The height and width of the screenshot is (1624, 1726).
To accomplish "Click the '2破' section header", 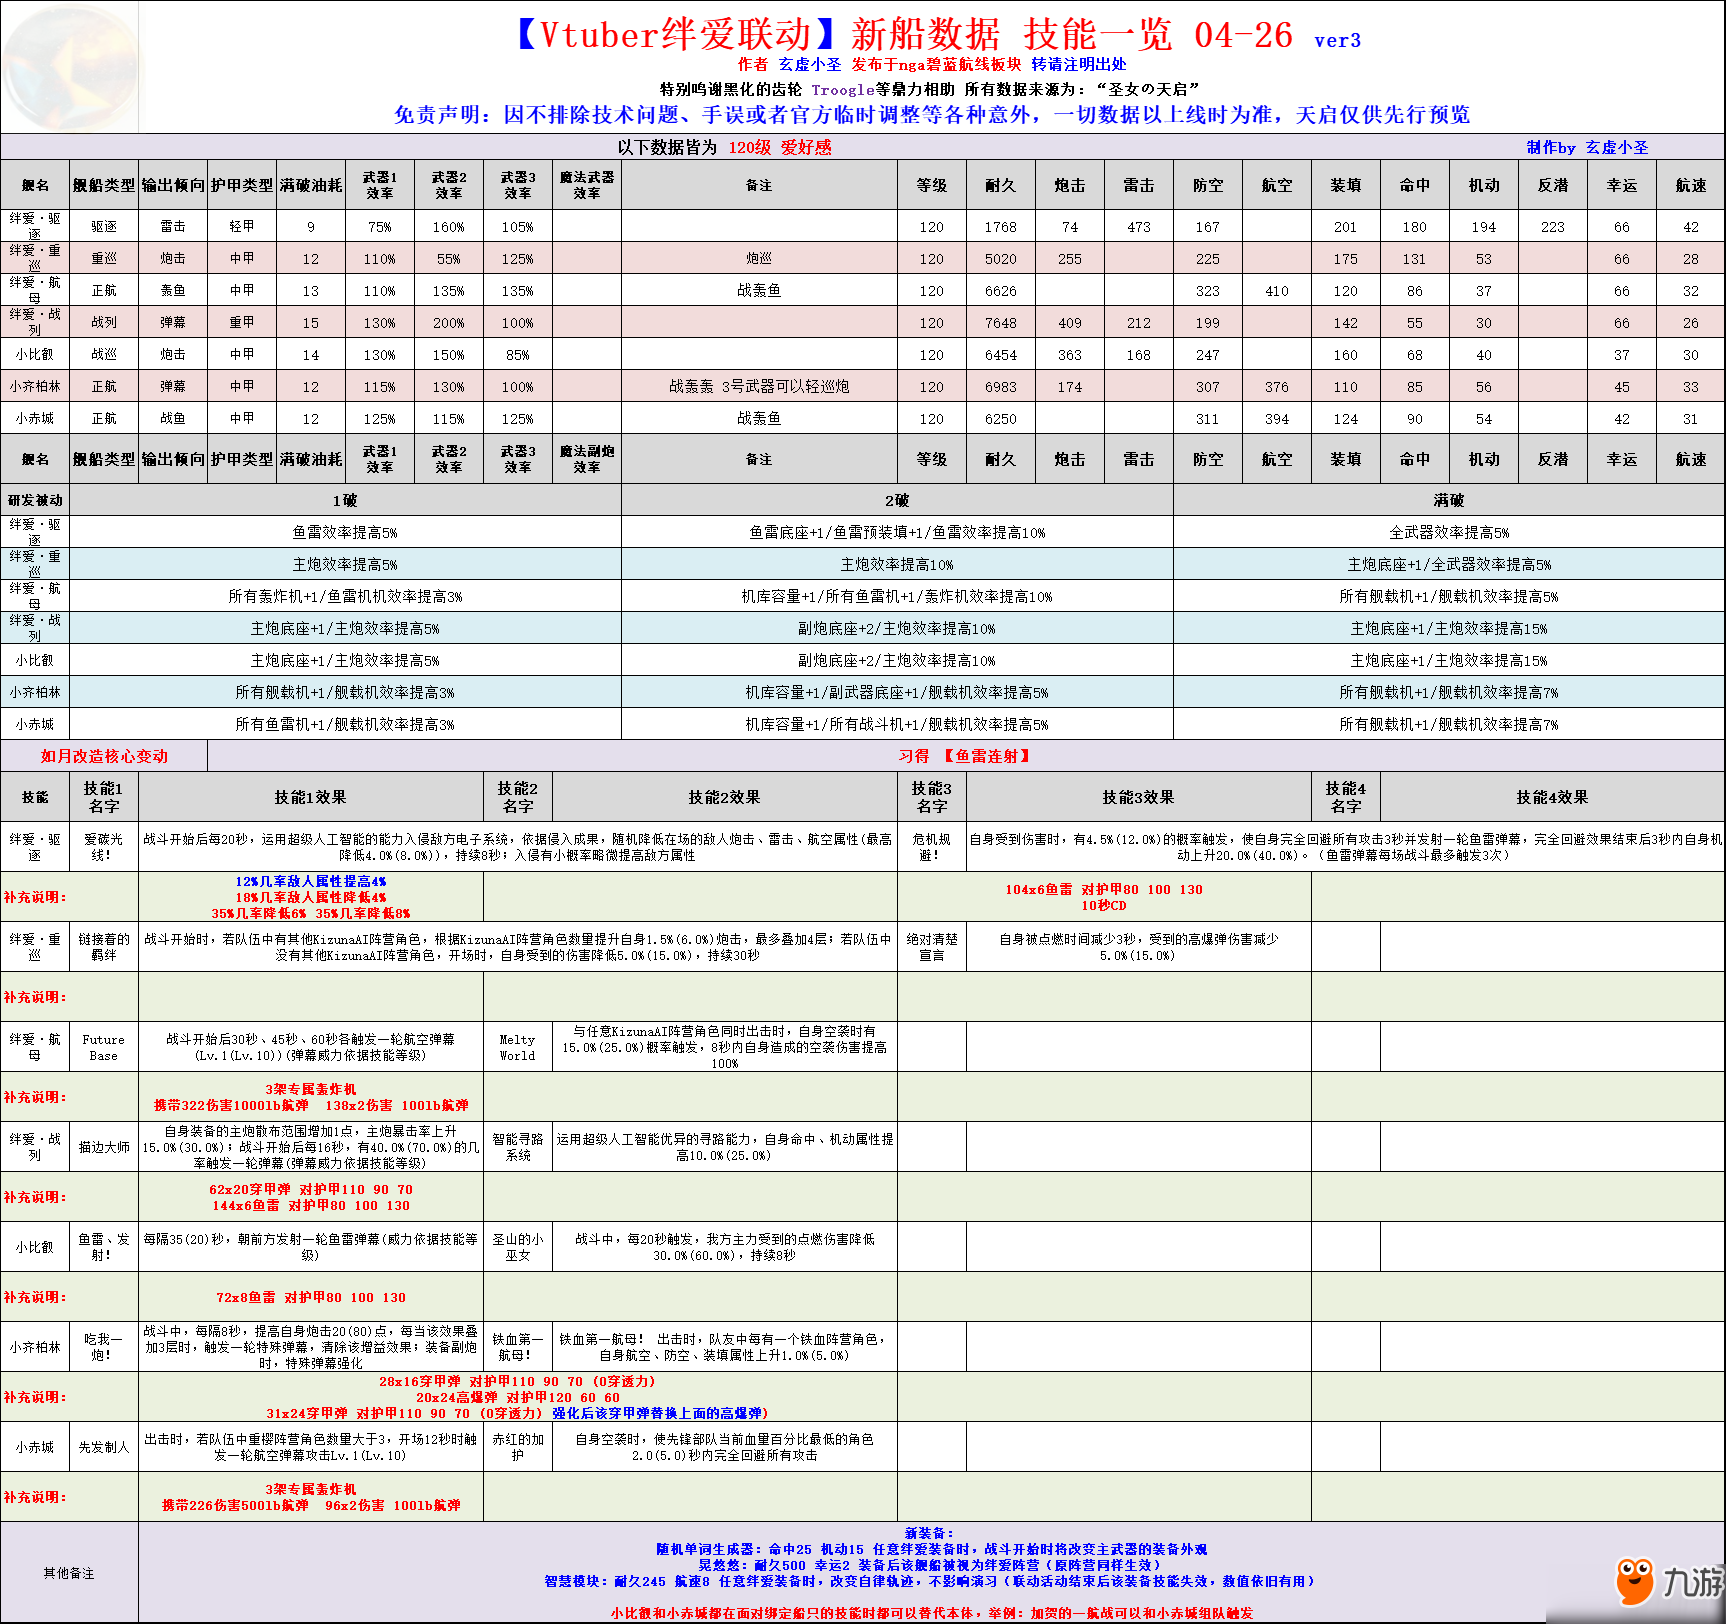I will point(897,500).
